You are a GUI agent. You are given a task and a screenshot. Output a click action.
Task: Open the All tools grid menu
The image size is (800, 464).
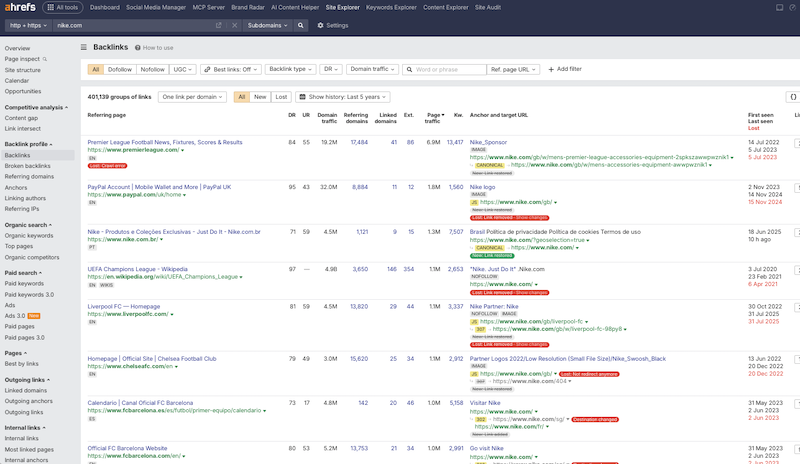click(x=63, y=7)
